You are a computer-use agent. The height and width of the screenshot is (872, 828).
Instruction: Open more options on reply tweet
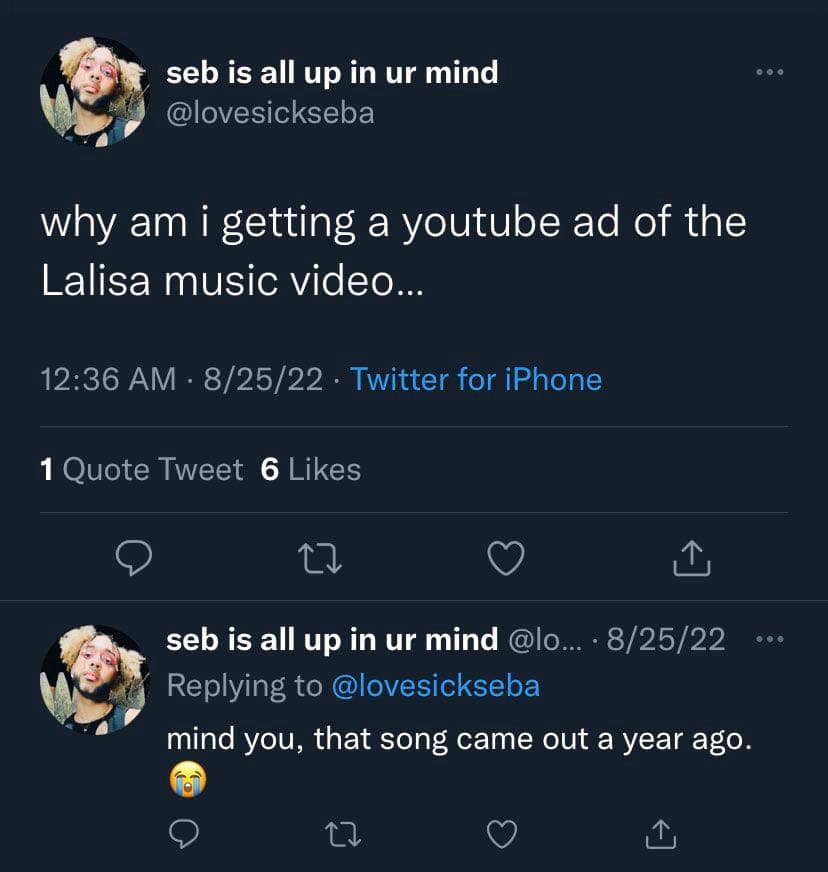(770, 639)
